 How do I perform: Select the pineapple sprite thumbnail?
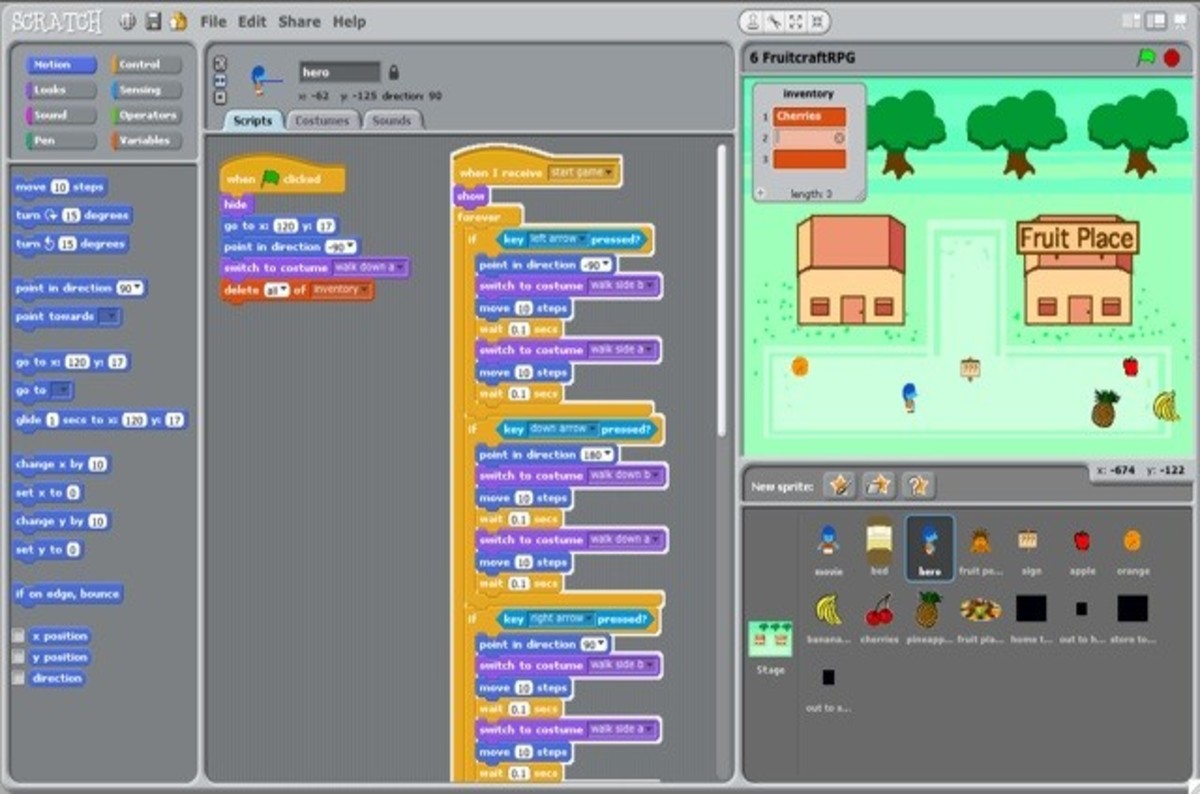click(928, 611)
